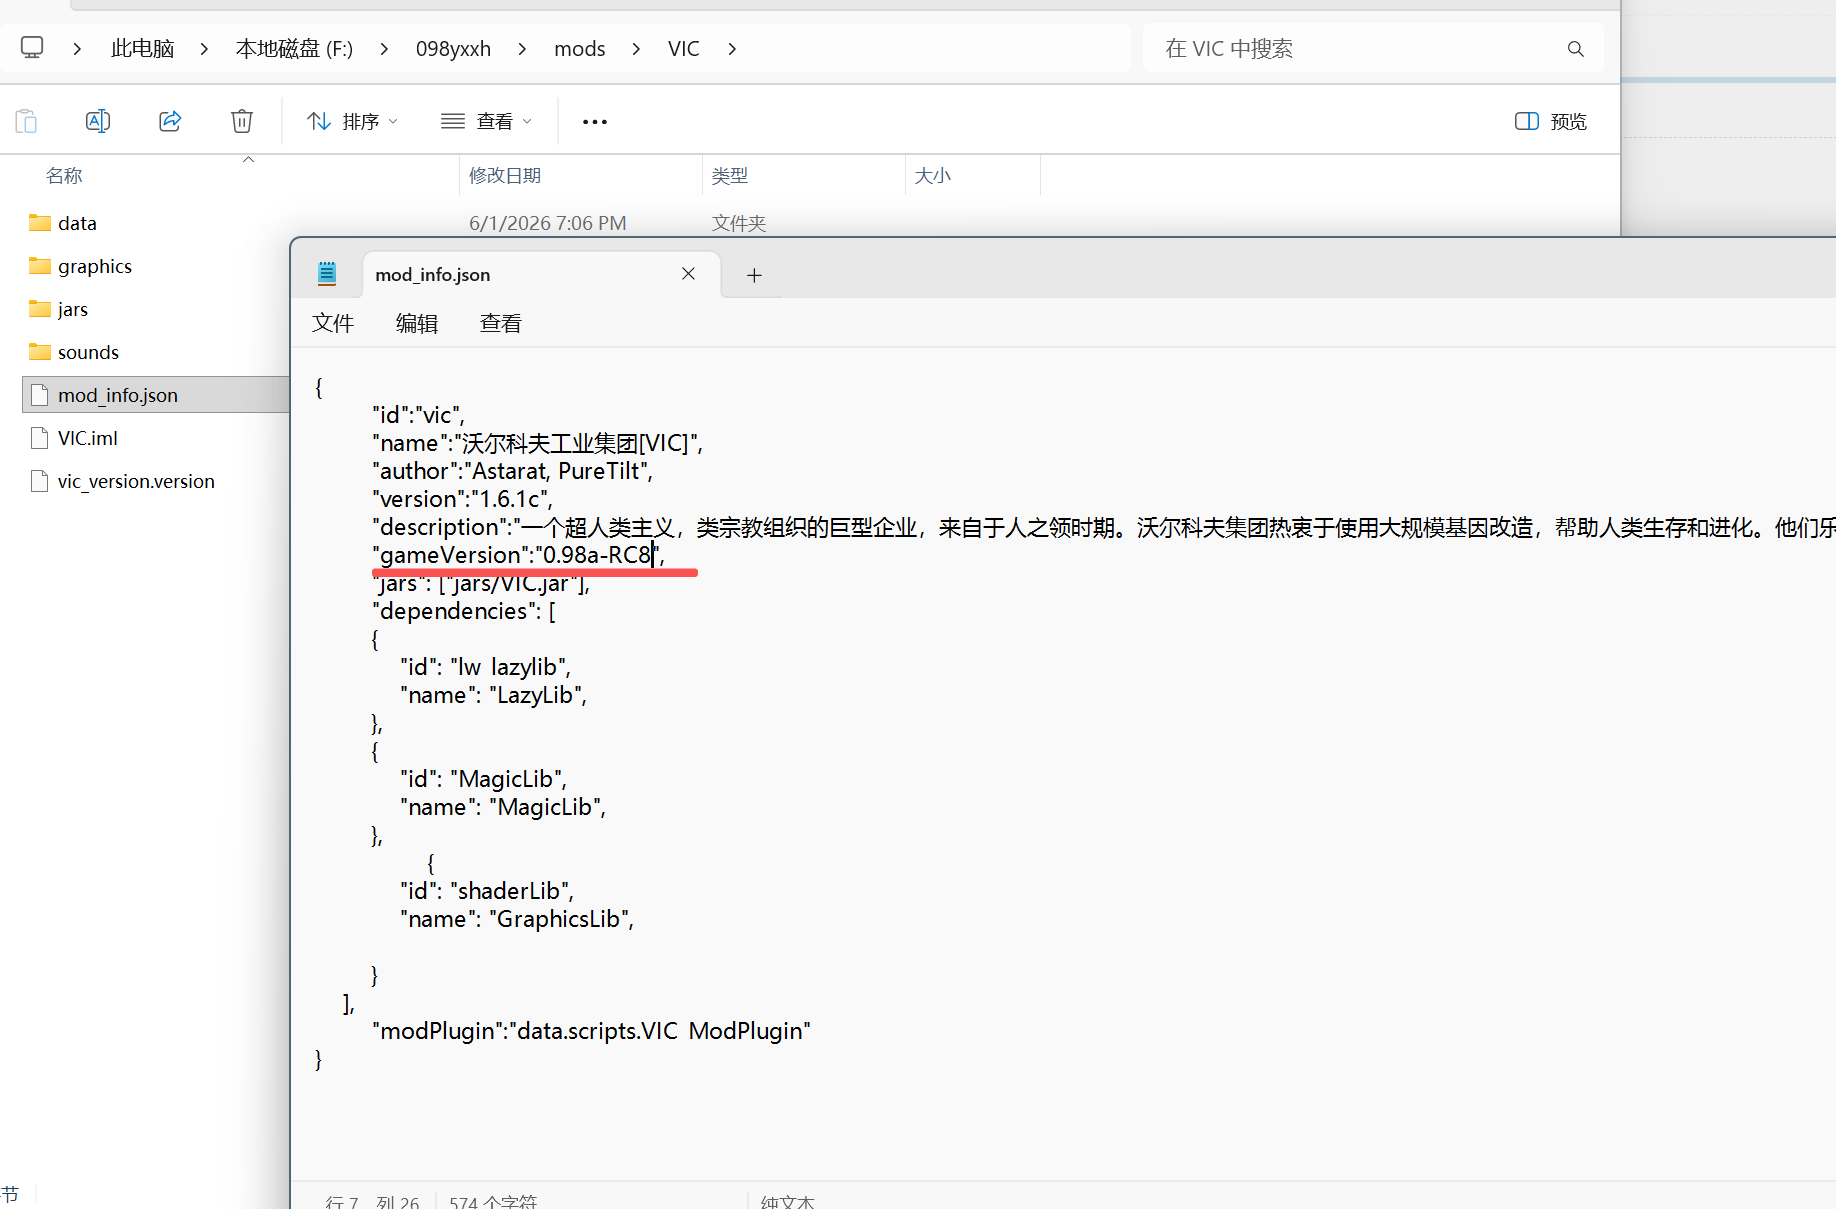Click 098yxxh breadcrumb segment
The height and width of the screenshot is (1209, 1836).
(453, 49)
